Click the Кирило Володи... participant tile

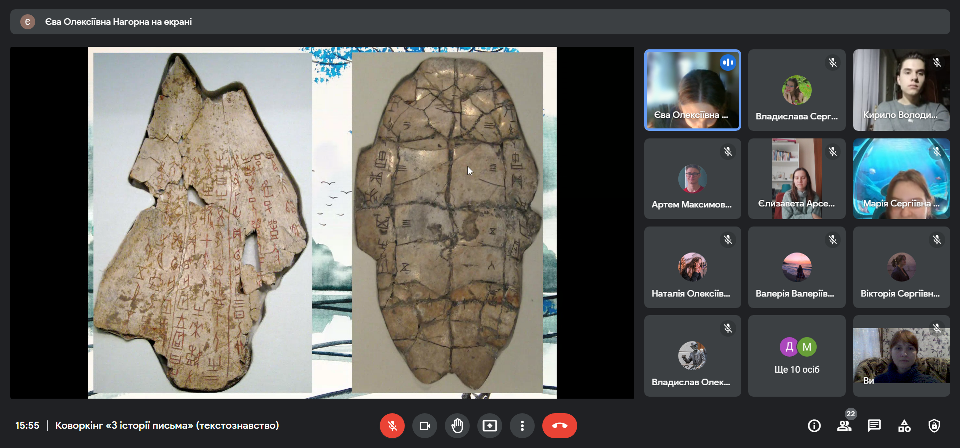pos(900,90)
